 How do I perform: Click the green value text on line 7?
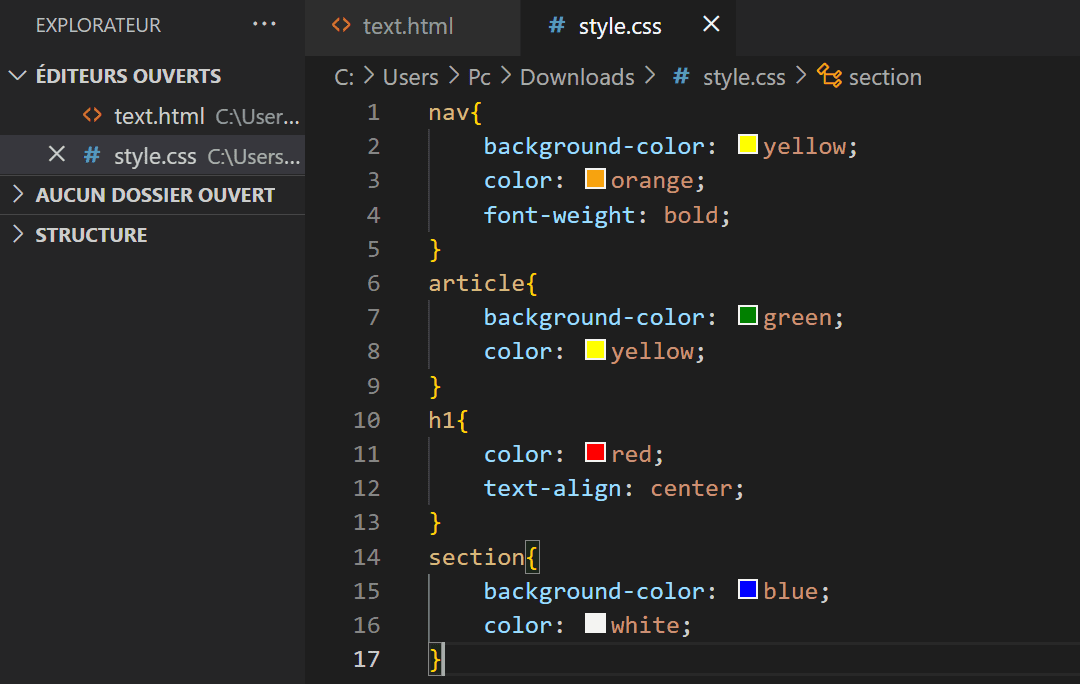pyautogui.click(x=798, y=318)
